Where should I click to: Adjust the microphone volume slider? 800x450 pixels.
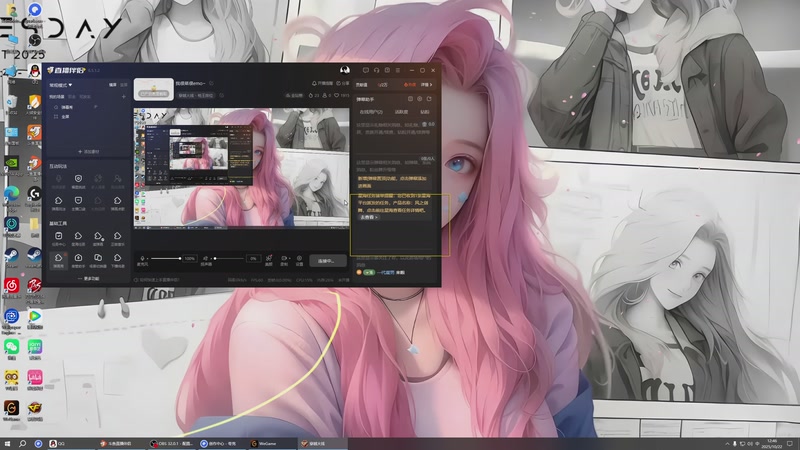tap(165, 259)
